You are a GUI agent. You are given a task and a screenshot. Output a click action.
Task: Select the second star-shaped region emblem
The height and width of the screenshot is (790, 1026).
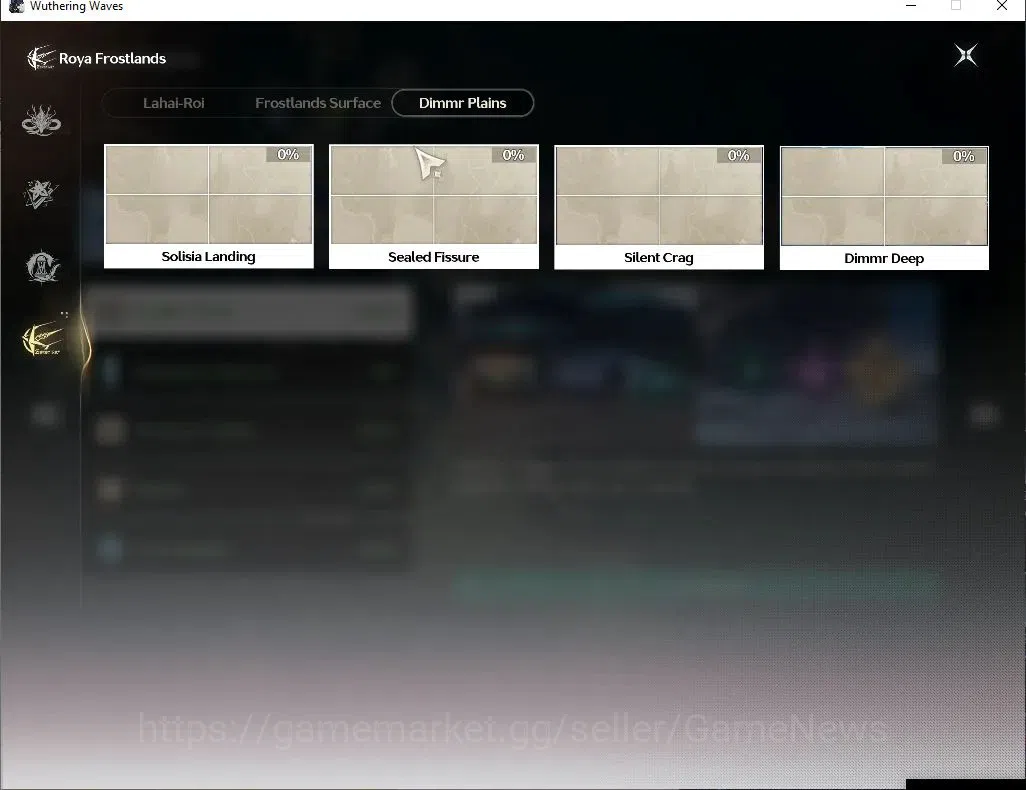click(x=41, y=194)
